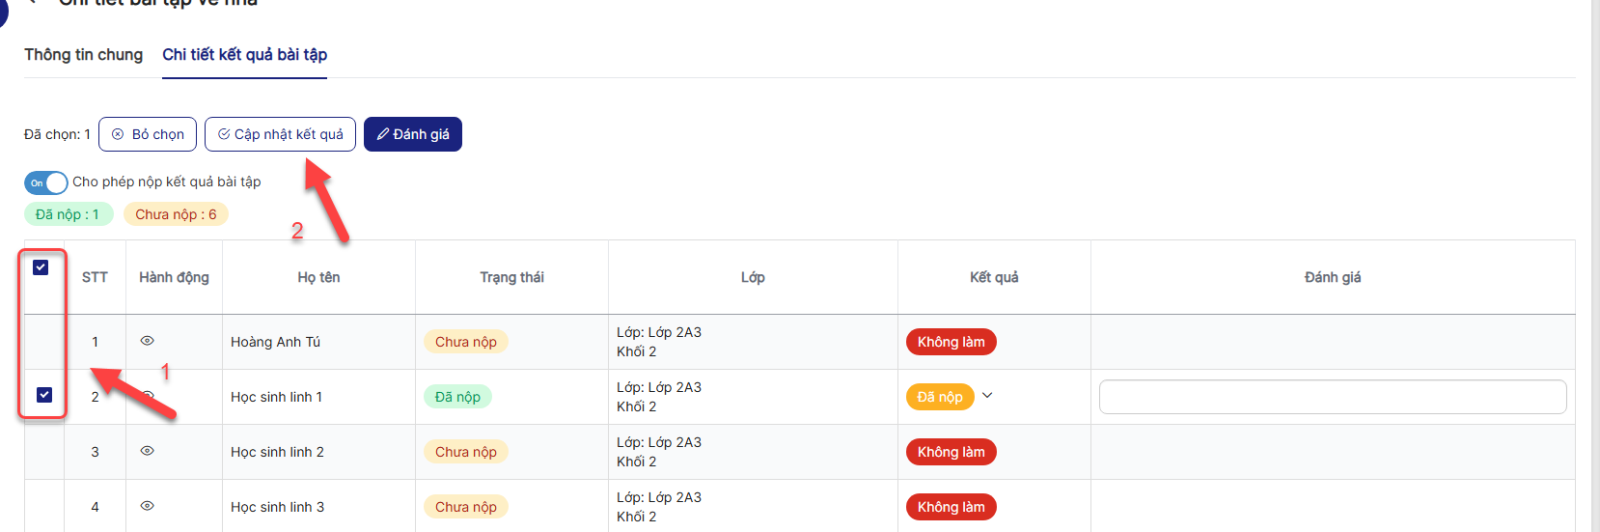Switch to the Thông tin chung tab
Viewport: 1600px width, 532px height.
(x=84, y=55)
